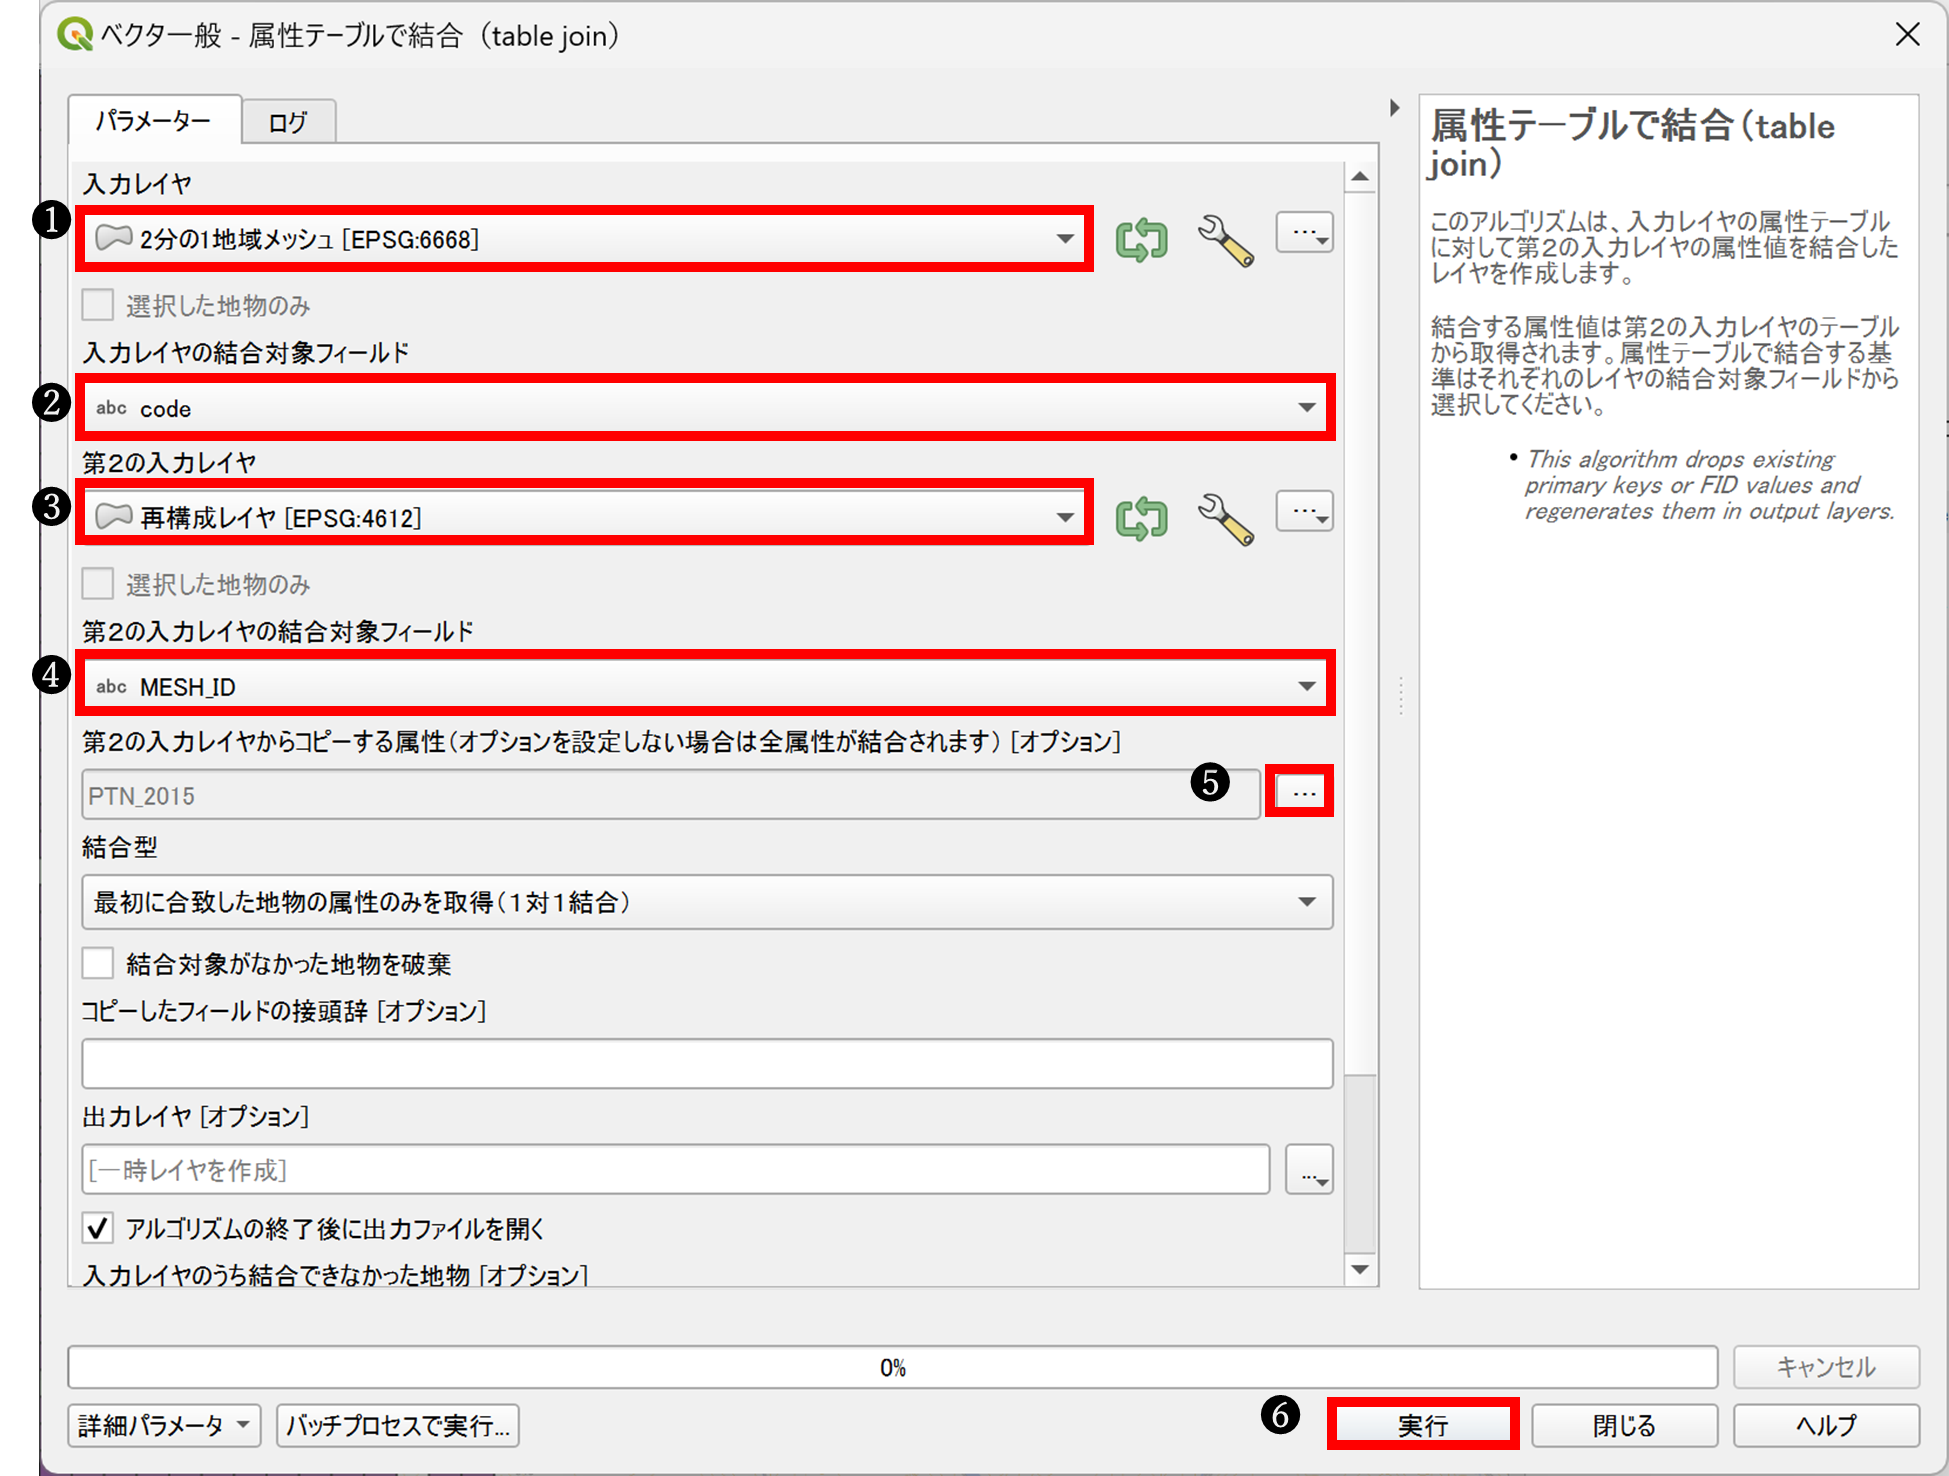
Task: Open wrench options for 第2の入力レイヤ
Action: 1225,518
